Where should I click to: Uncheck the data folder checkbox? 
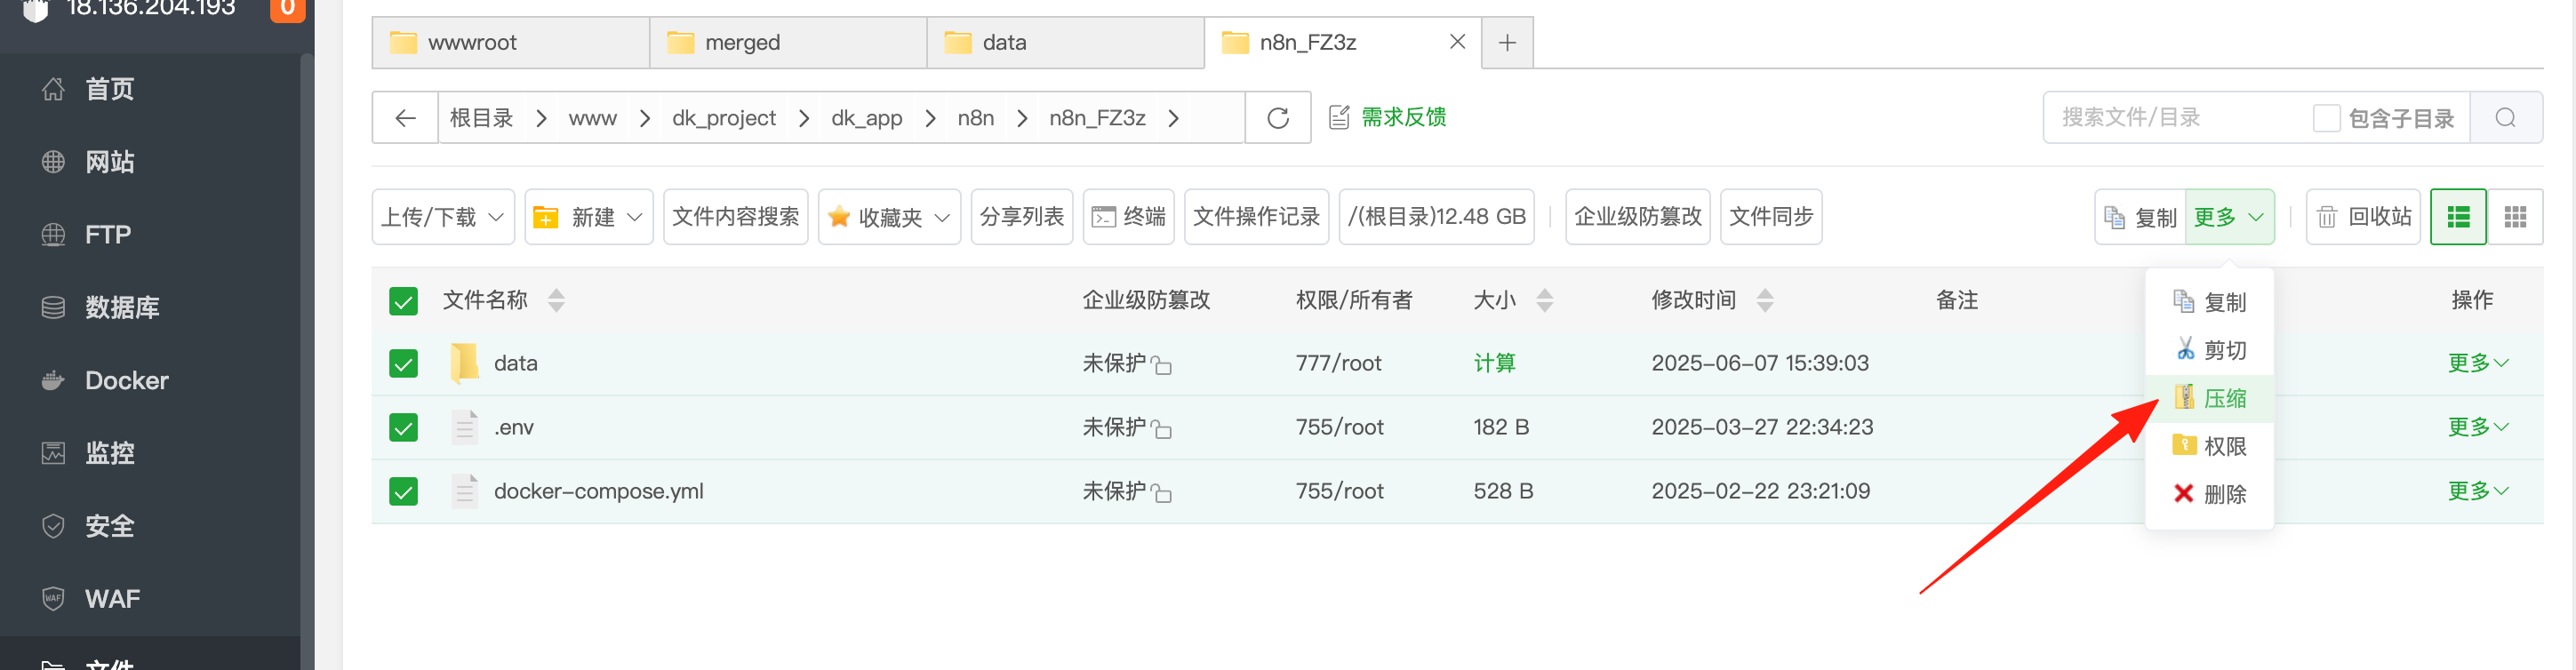click(x=403, y=363)
